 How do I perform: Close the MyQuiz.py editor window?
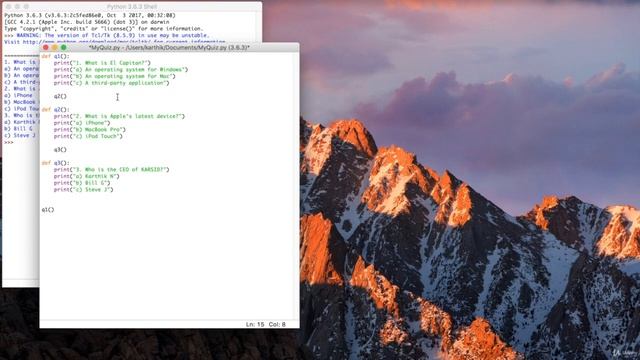(x=46, y=47)
